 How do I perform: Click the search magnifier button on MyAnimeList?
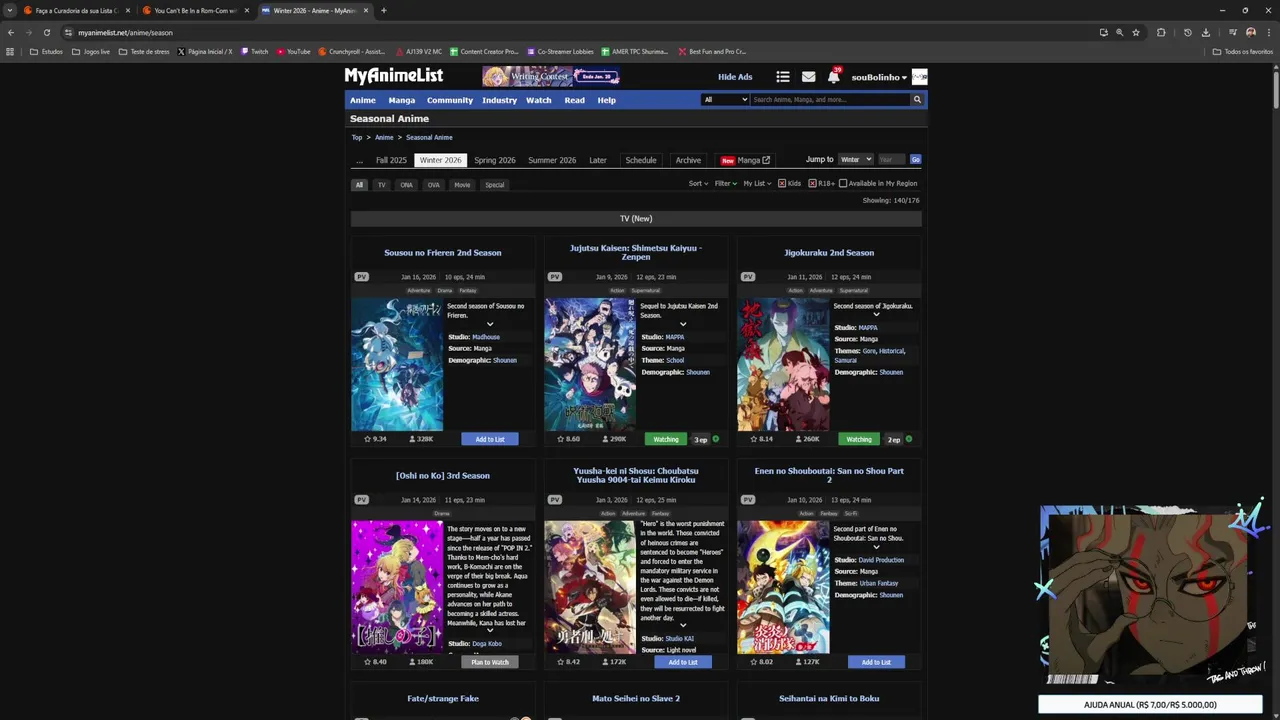[x=916, y=100]
